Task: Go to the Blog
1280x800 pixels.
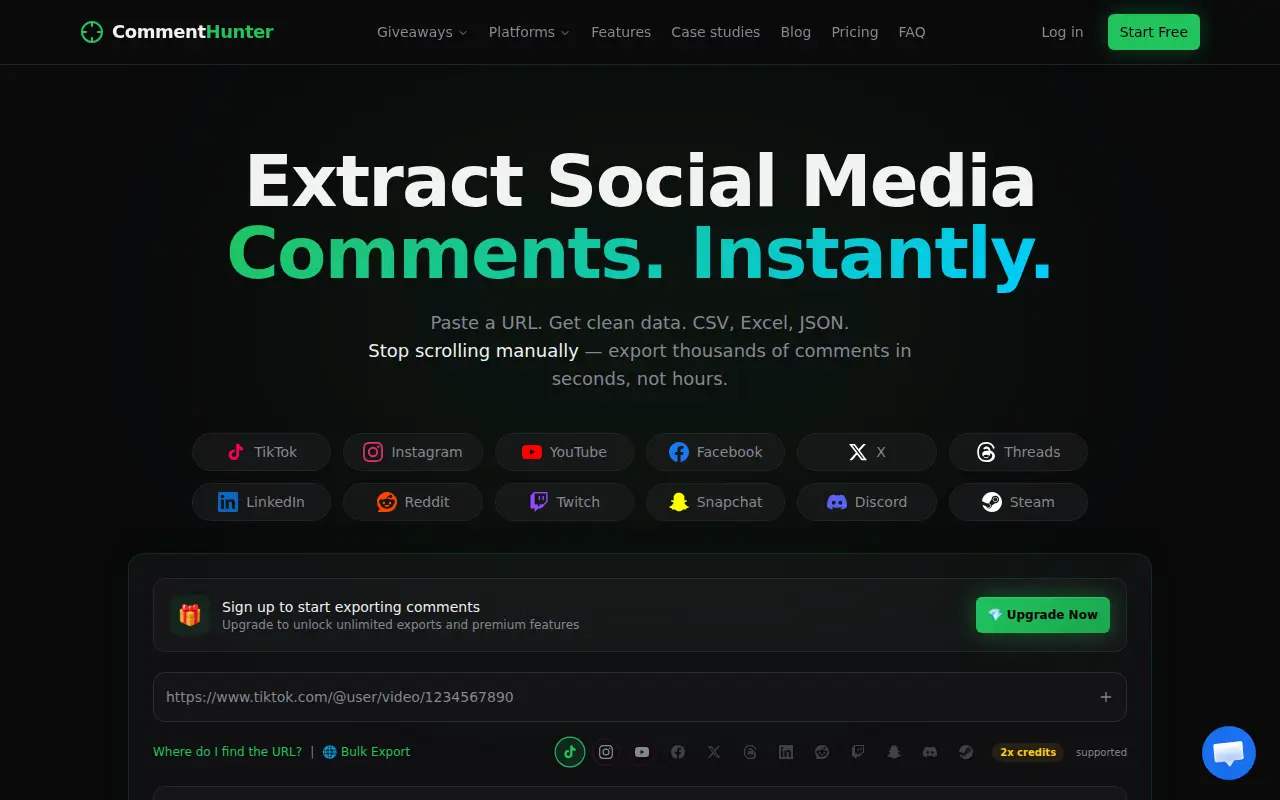Action: pyautogui.click(x=796, y=32)
